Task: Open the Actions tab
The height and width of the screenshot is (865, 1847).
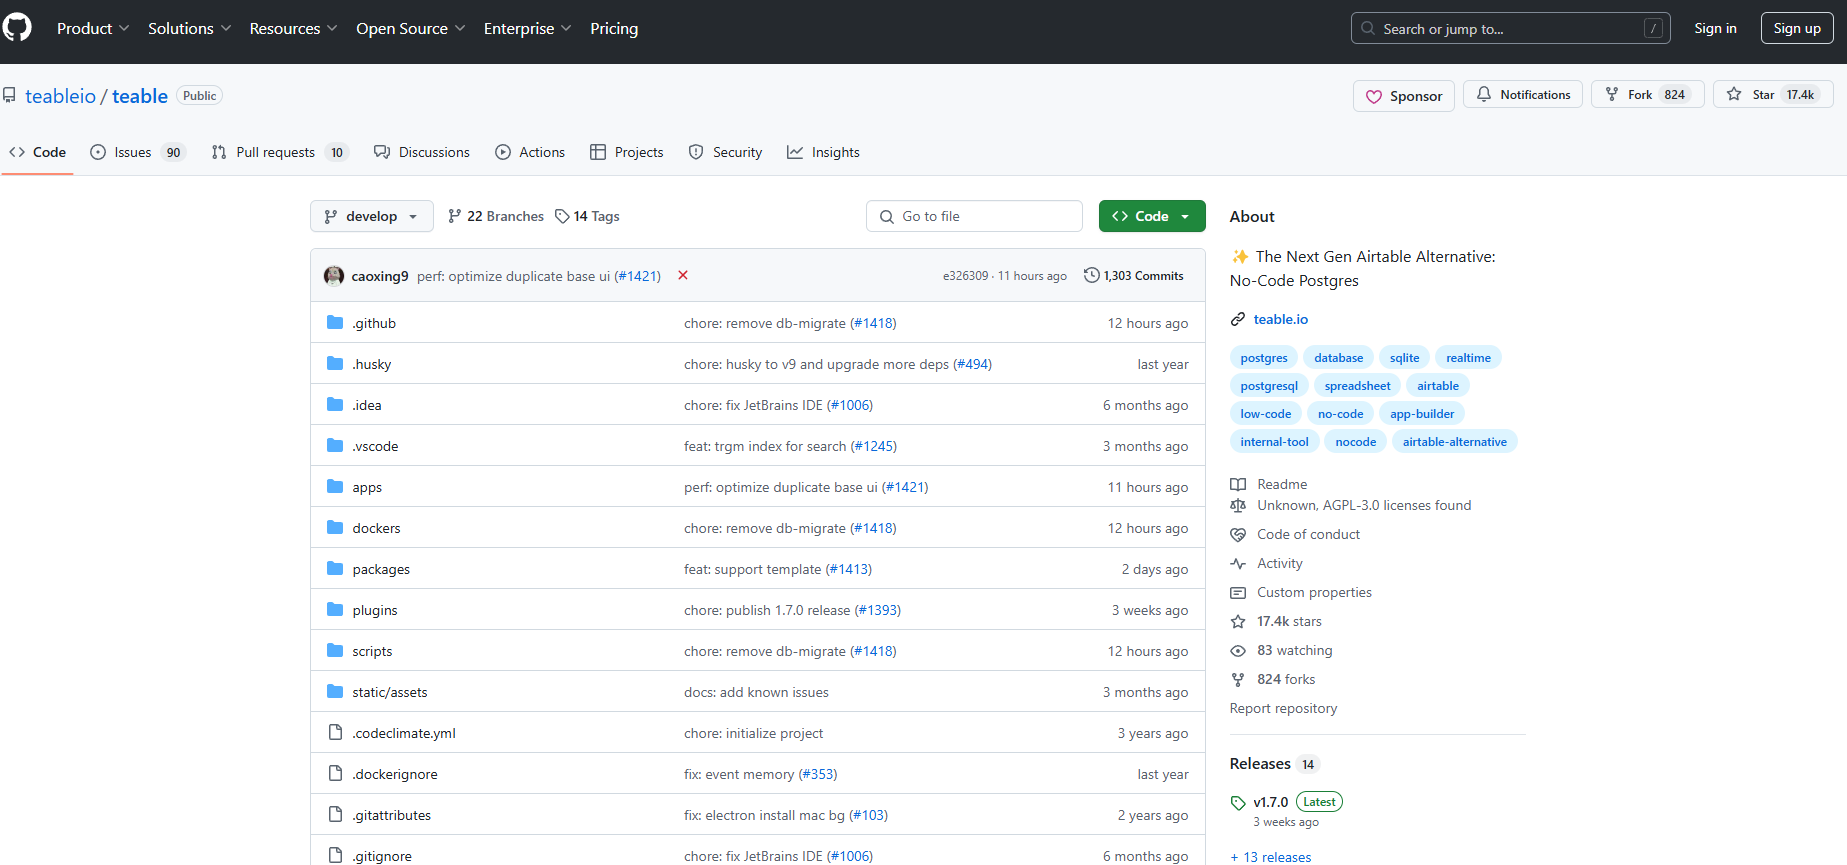Action: pyautogui.click(x=530, y=152)
